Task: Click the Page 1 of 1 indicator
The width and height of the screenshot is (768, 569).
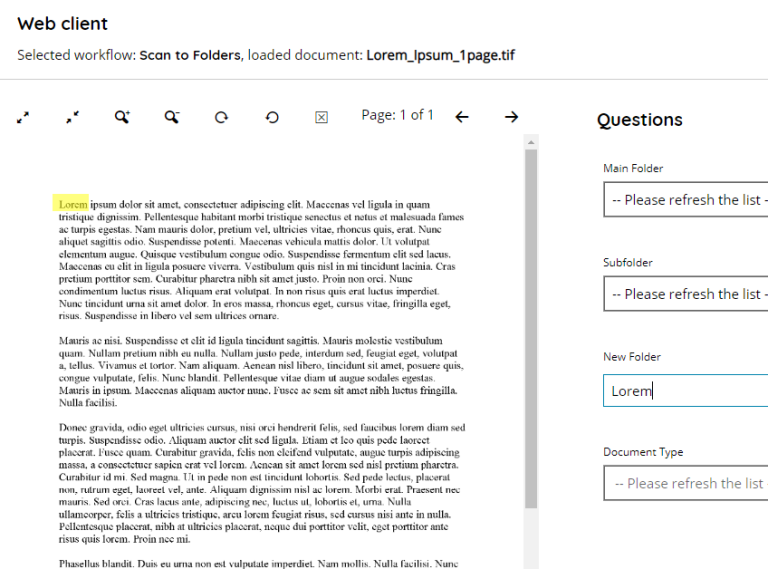Action: [397, 115]
